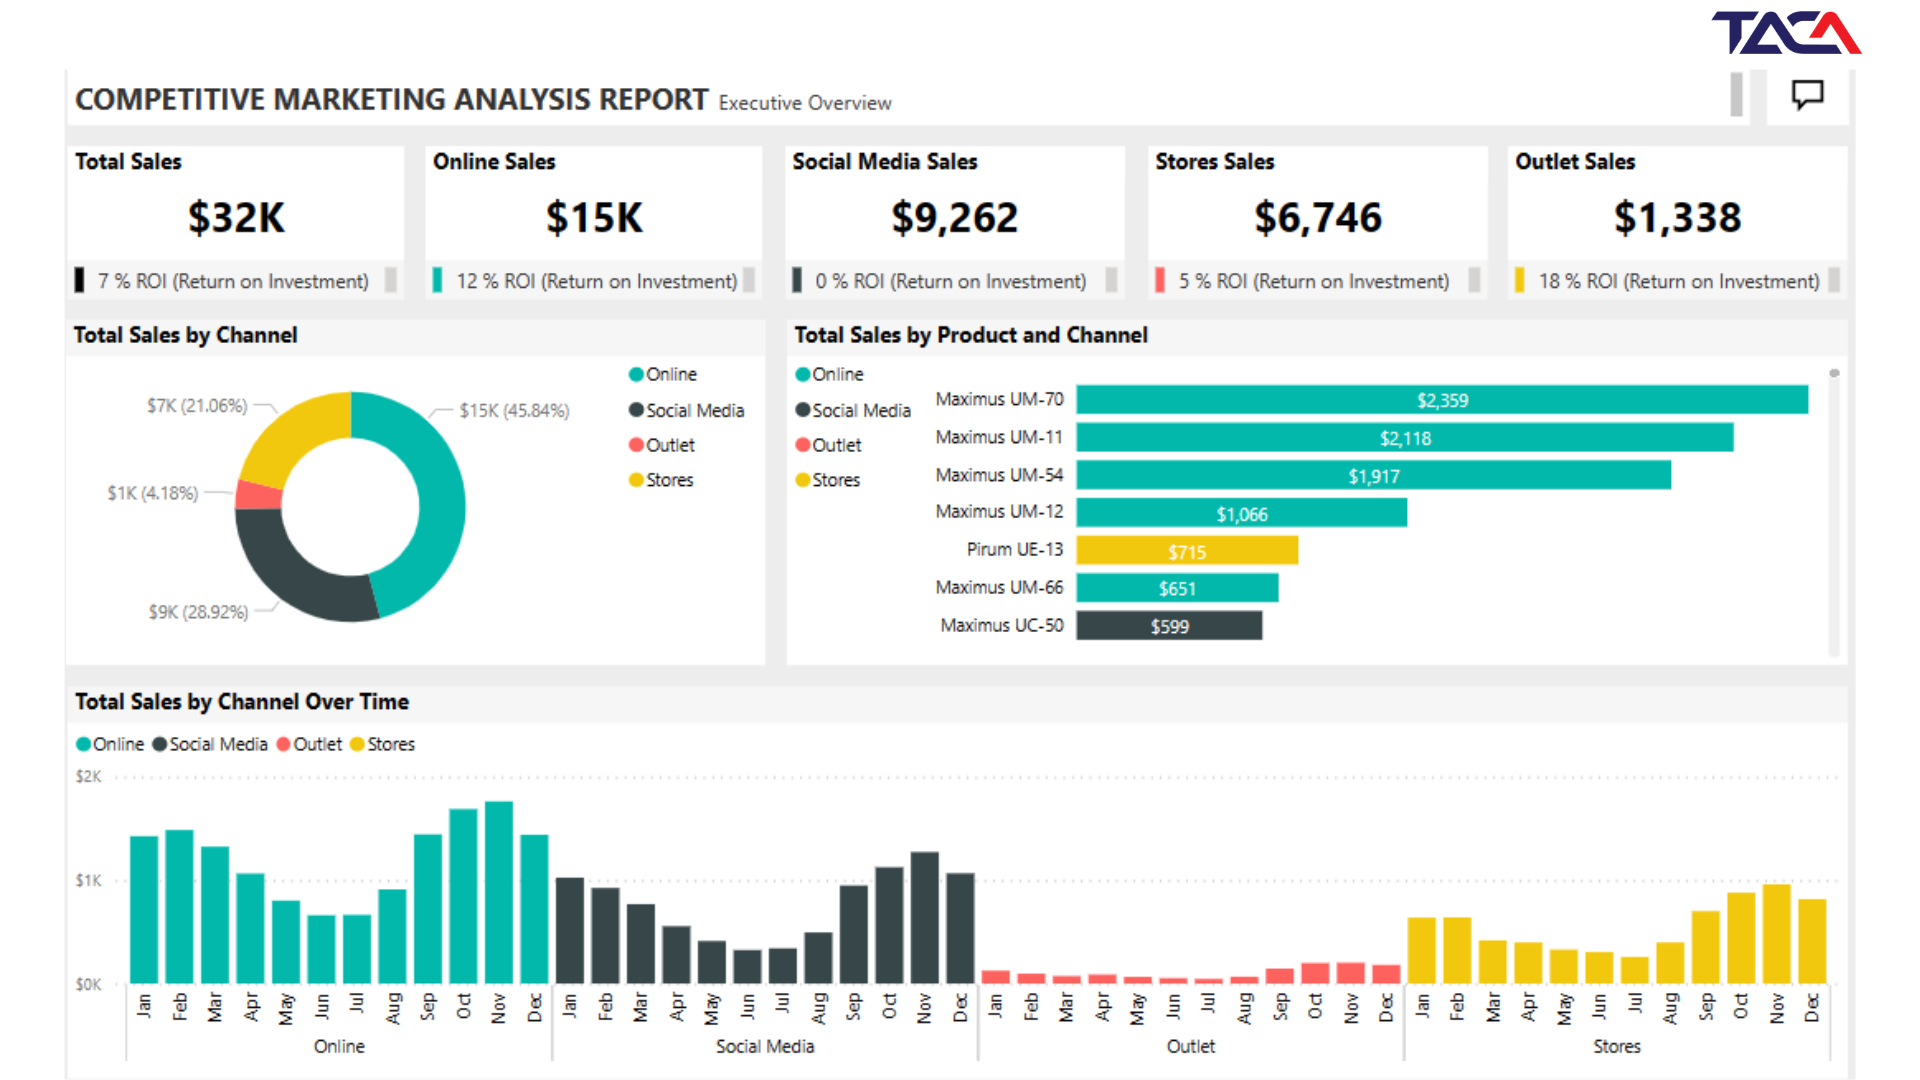1920x1080 pixels.
Task: Click Stores legend in Total Sales by Channel
Action: 661,480
